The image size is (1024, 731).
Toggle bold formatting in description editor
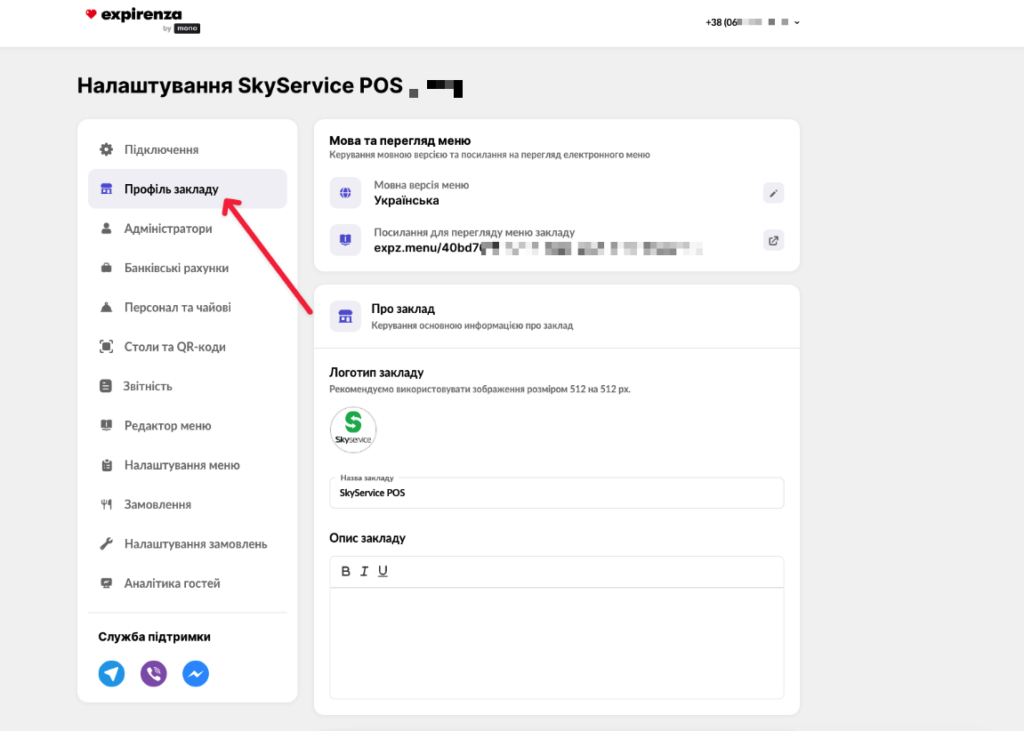coord(346,571)
